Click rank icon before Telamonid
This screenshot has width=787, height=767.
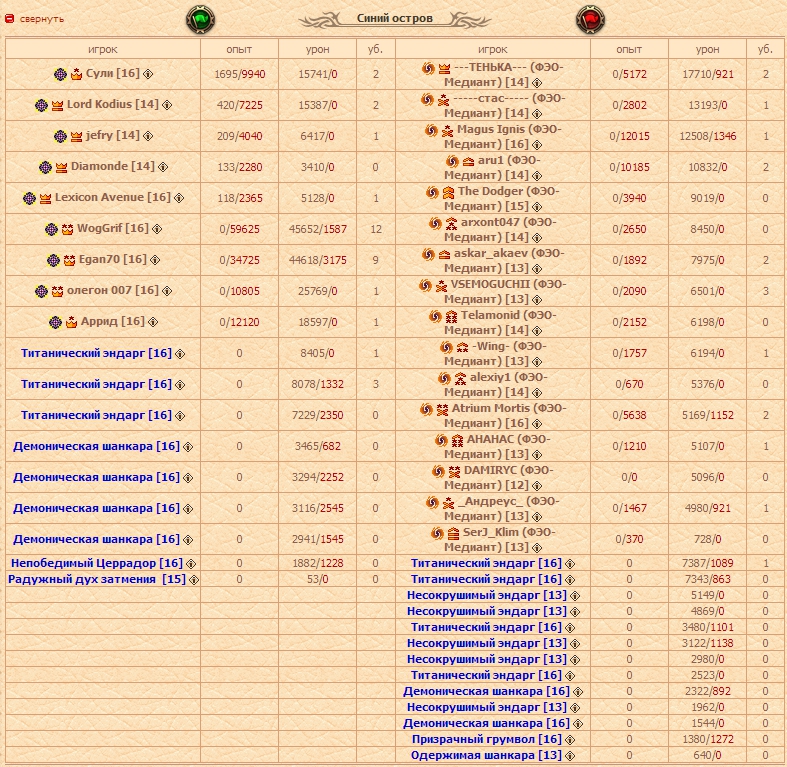click(451, 316)
